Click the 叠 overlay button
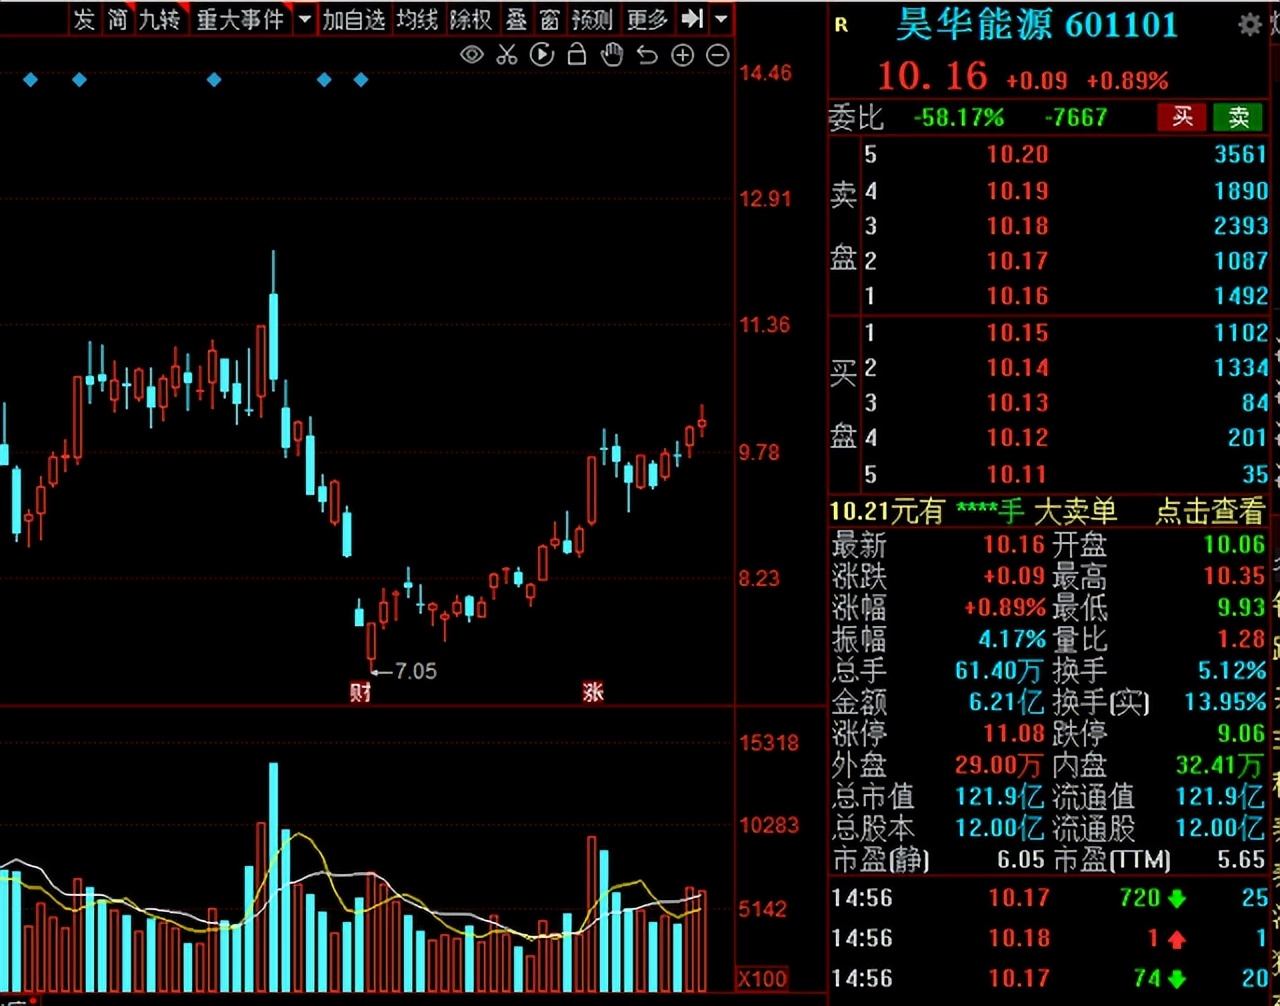The width and height of the screenshot is (1280, 1006). (x=516, y=19)
